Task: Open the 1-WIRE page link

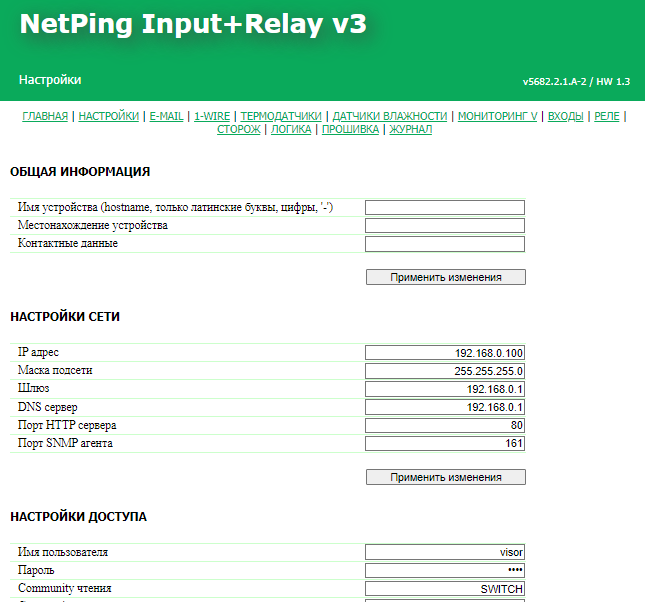Action: (212, 116)
